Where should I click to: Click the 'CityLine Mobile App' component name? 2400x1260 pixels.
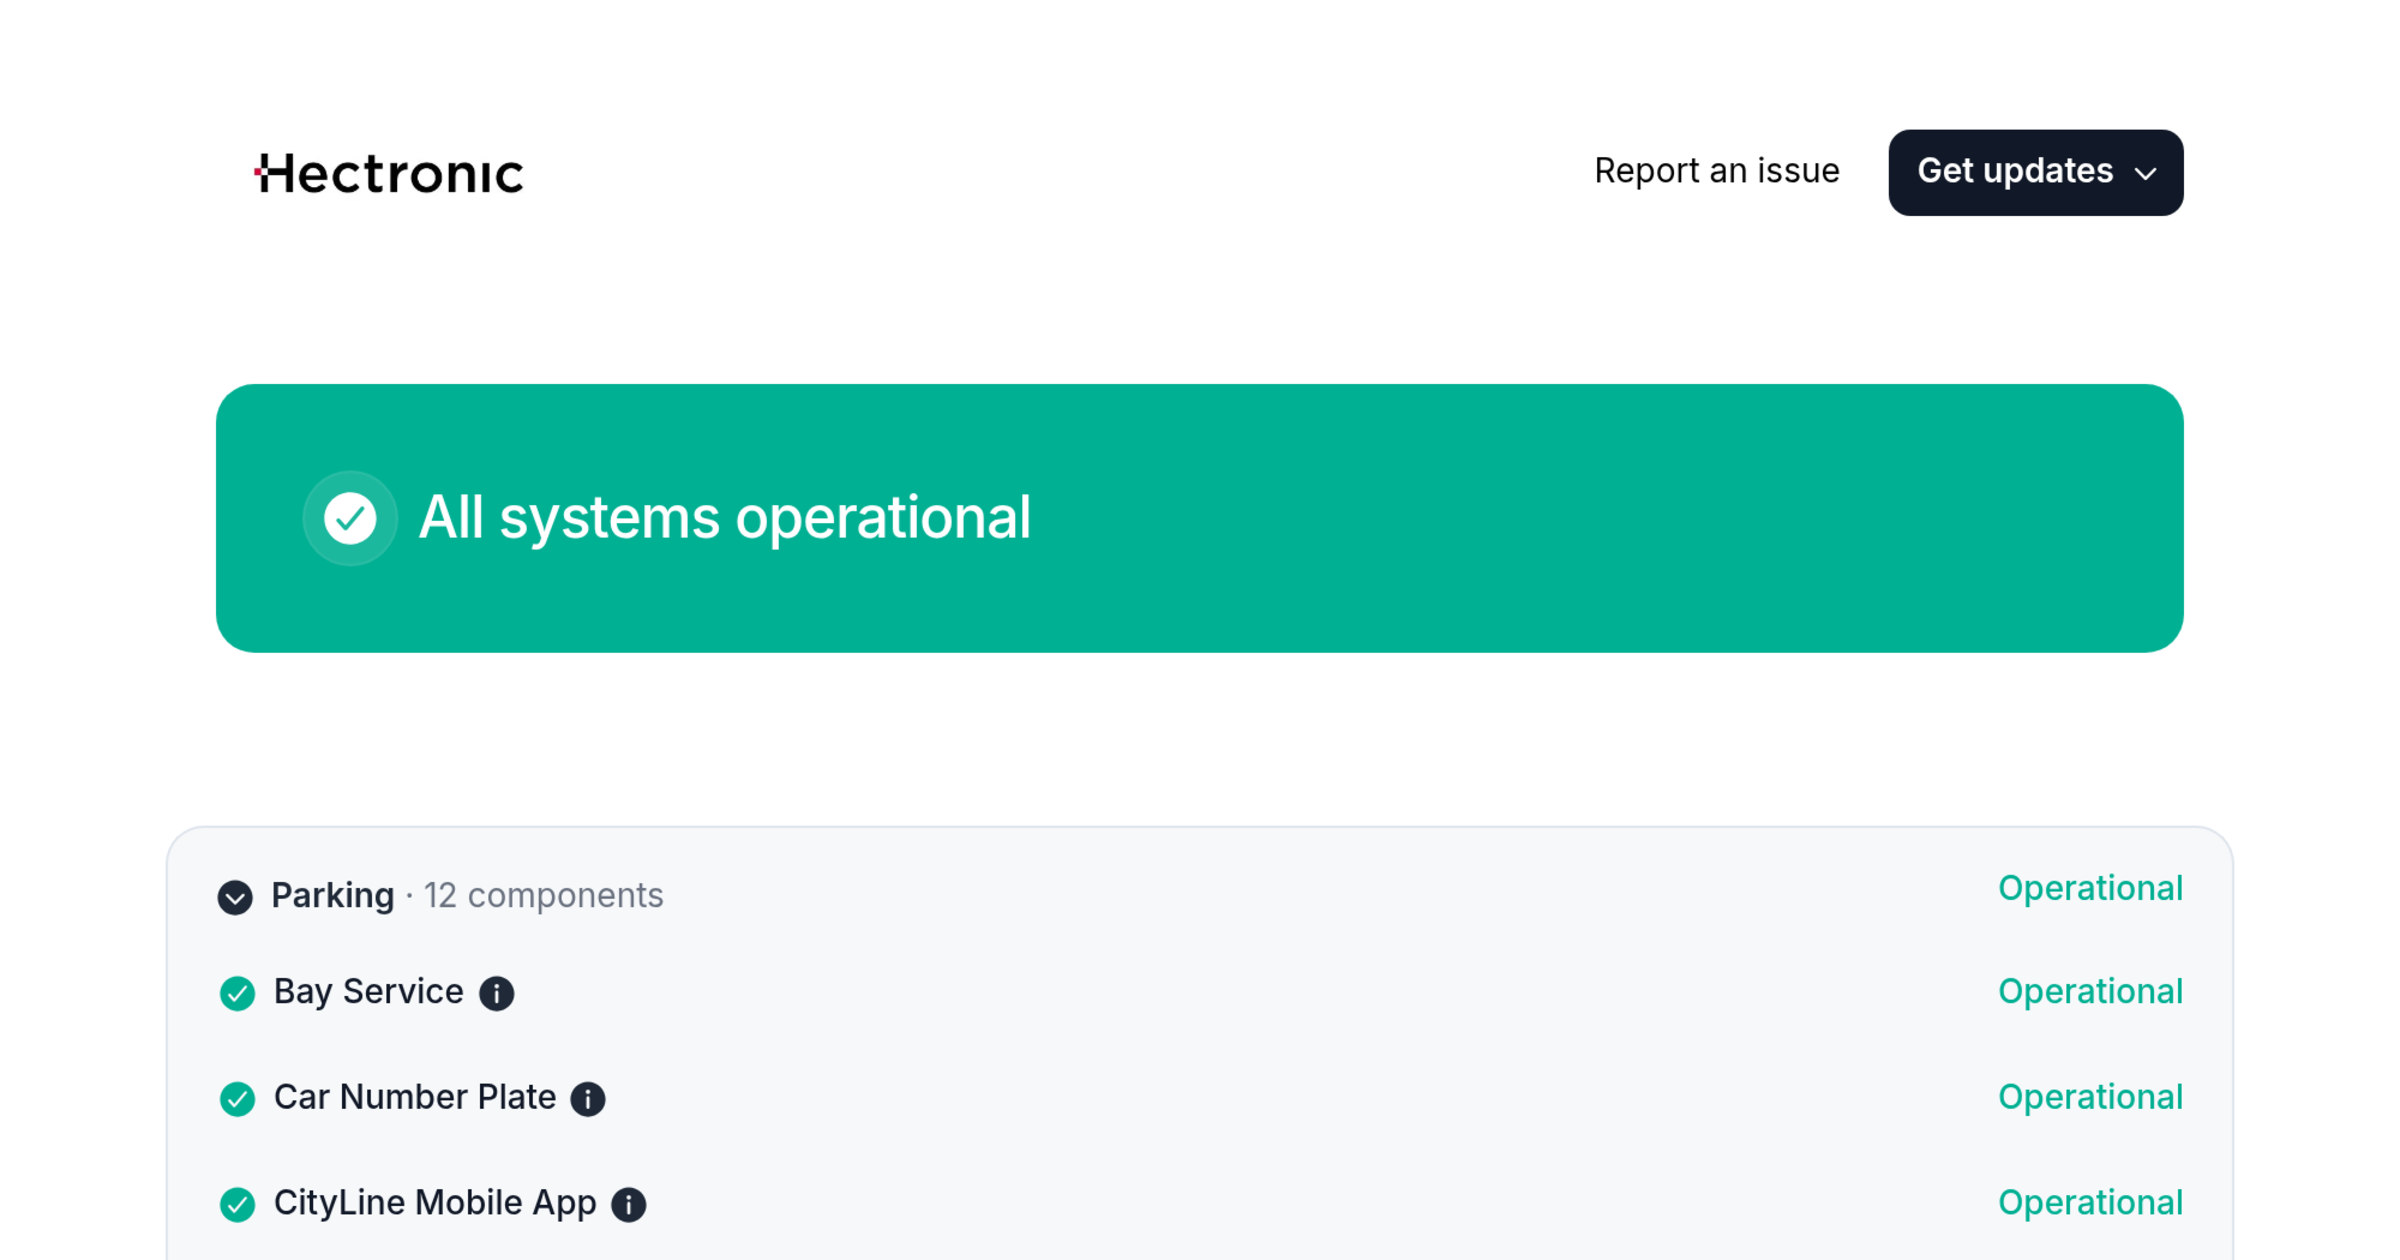pyautogui.click(x=435, y=1203)
